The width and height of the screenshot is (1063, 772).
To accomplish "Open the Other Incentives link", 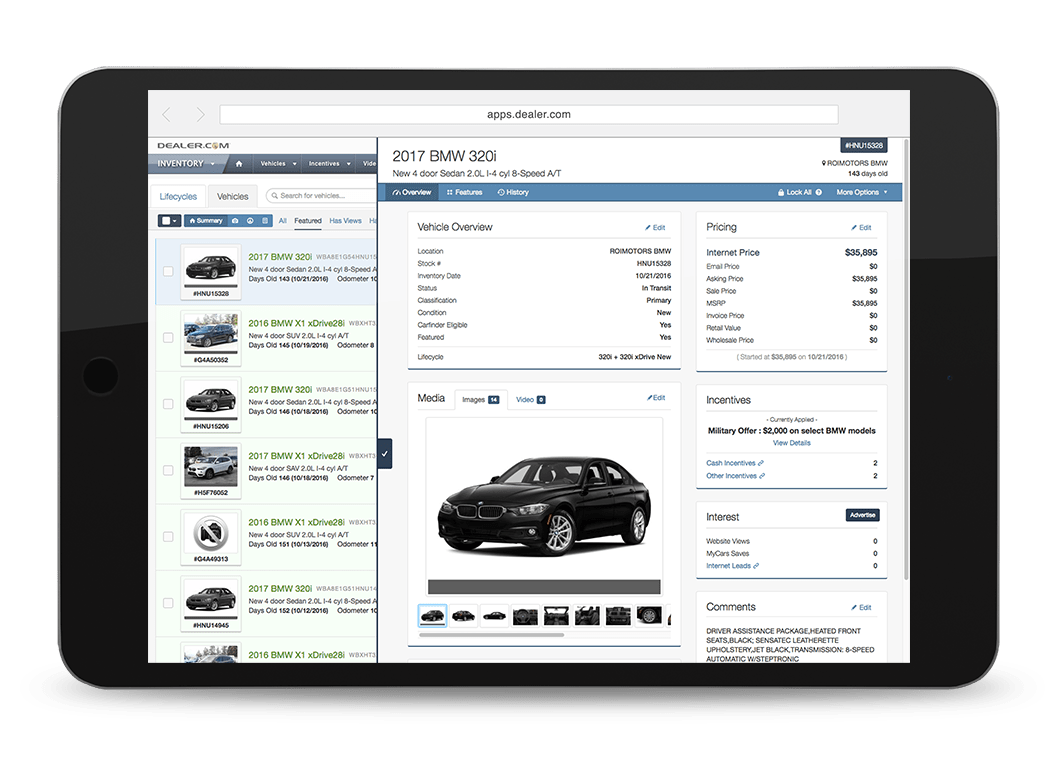I will coord(736,476).
